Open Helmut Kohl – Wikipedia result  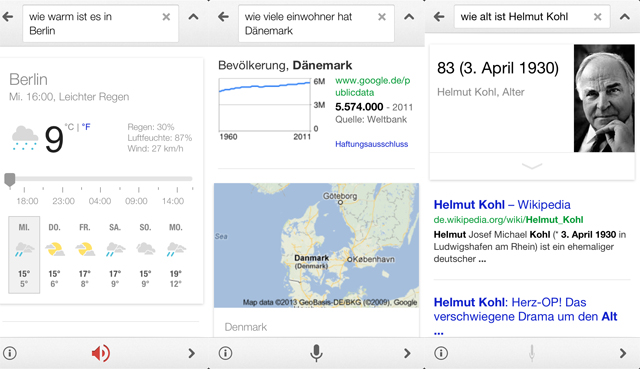tap(502, 205)
